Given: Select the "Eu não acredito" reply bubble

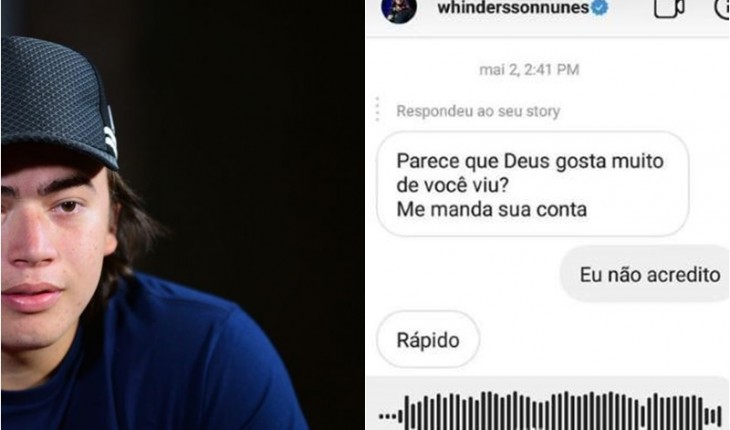Looking at the screenshot, I should [645, 274].
